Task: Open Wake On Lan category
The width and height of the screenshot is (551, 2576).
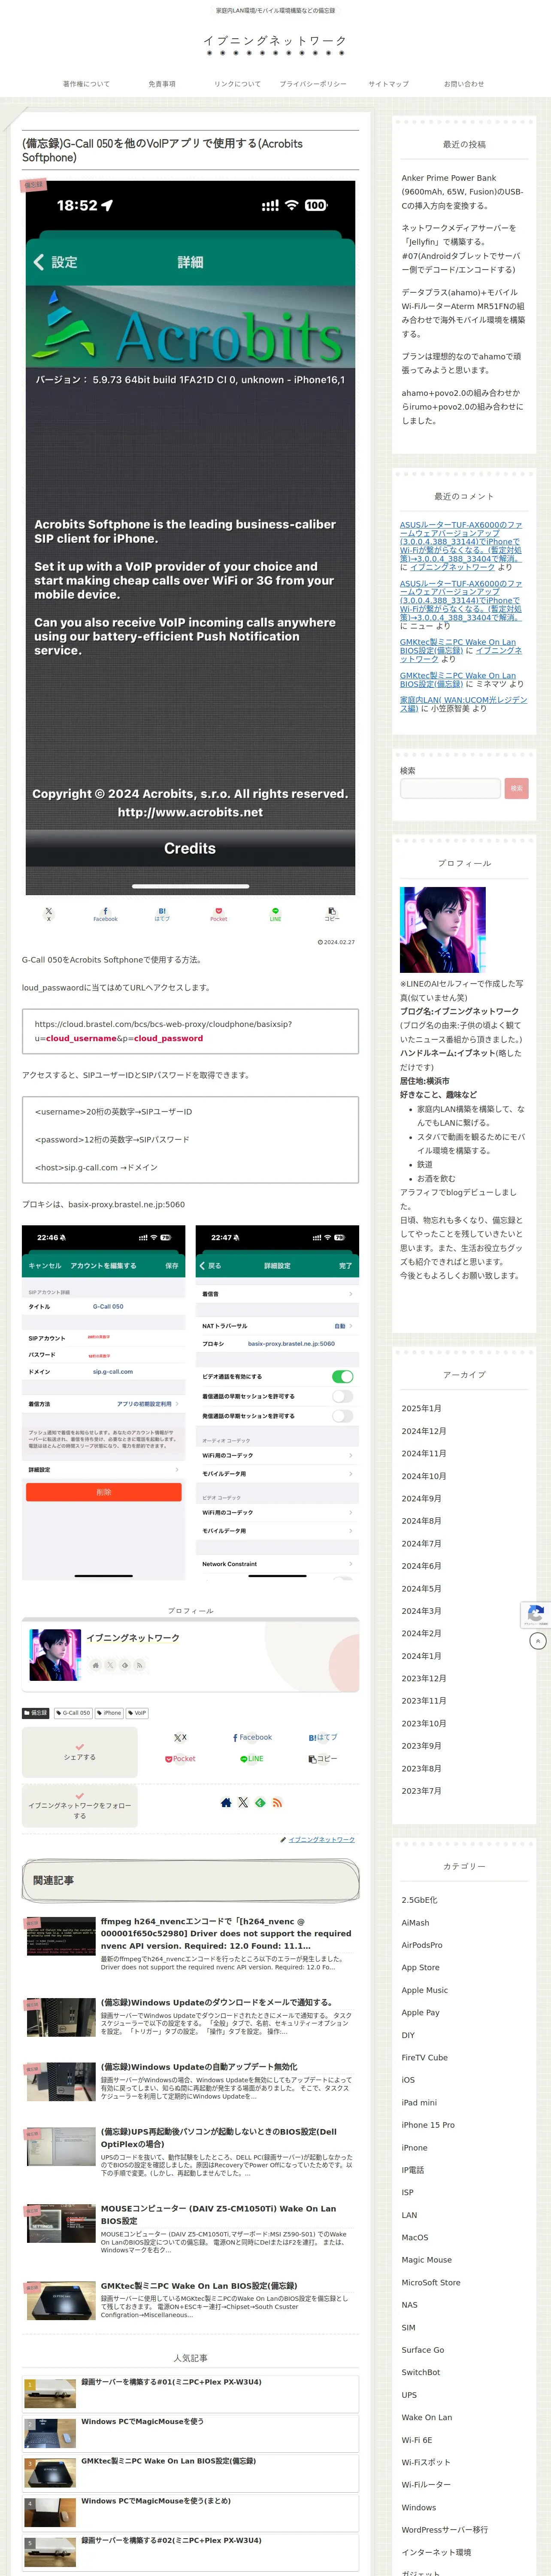Action: (426, 2417)
